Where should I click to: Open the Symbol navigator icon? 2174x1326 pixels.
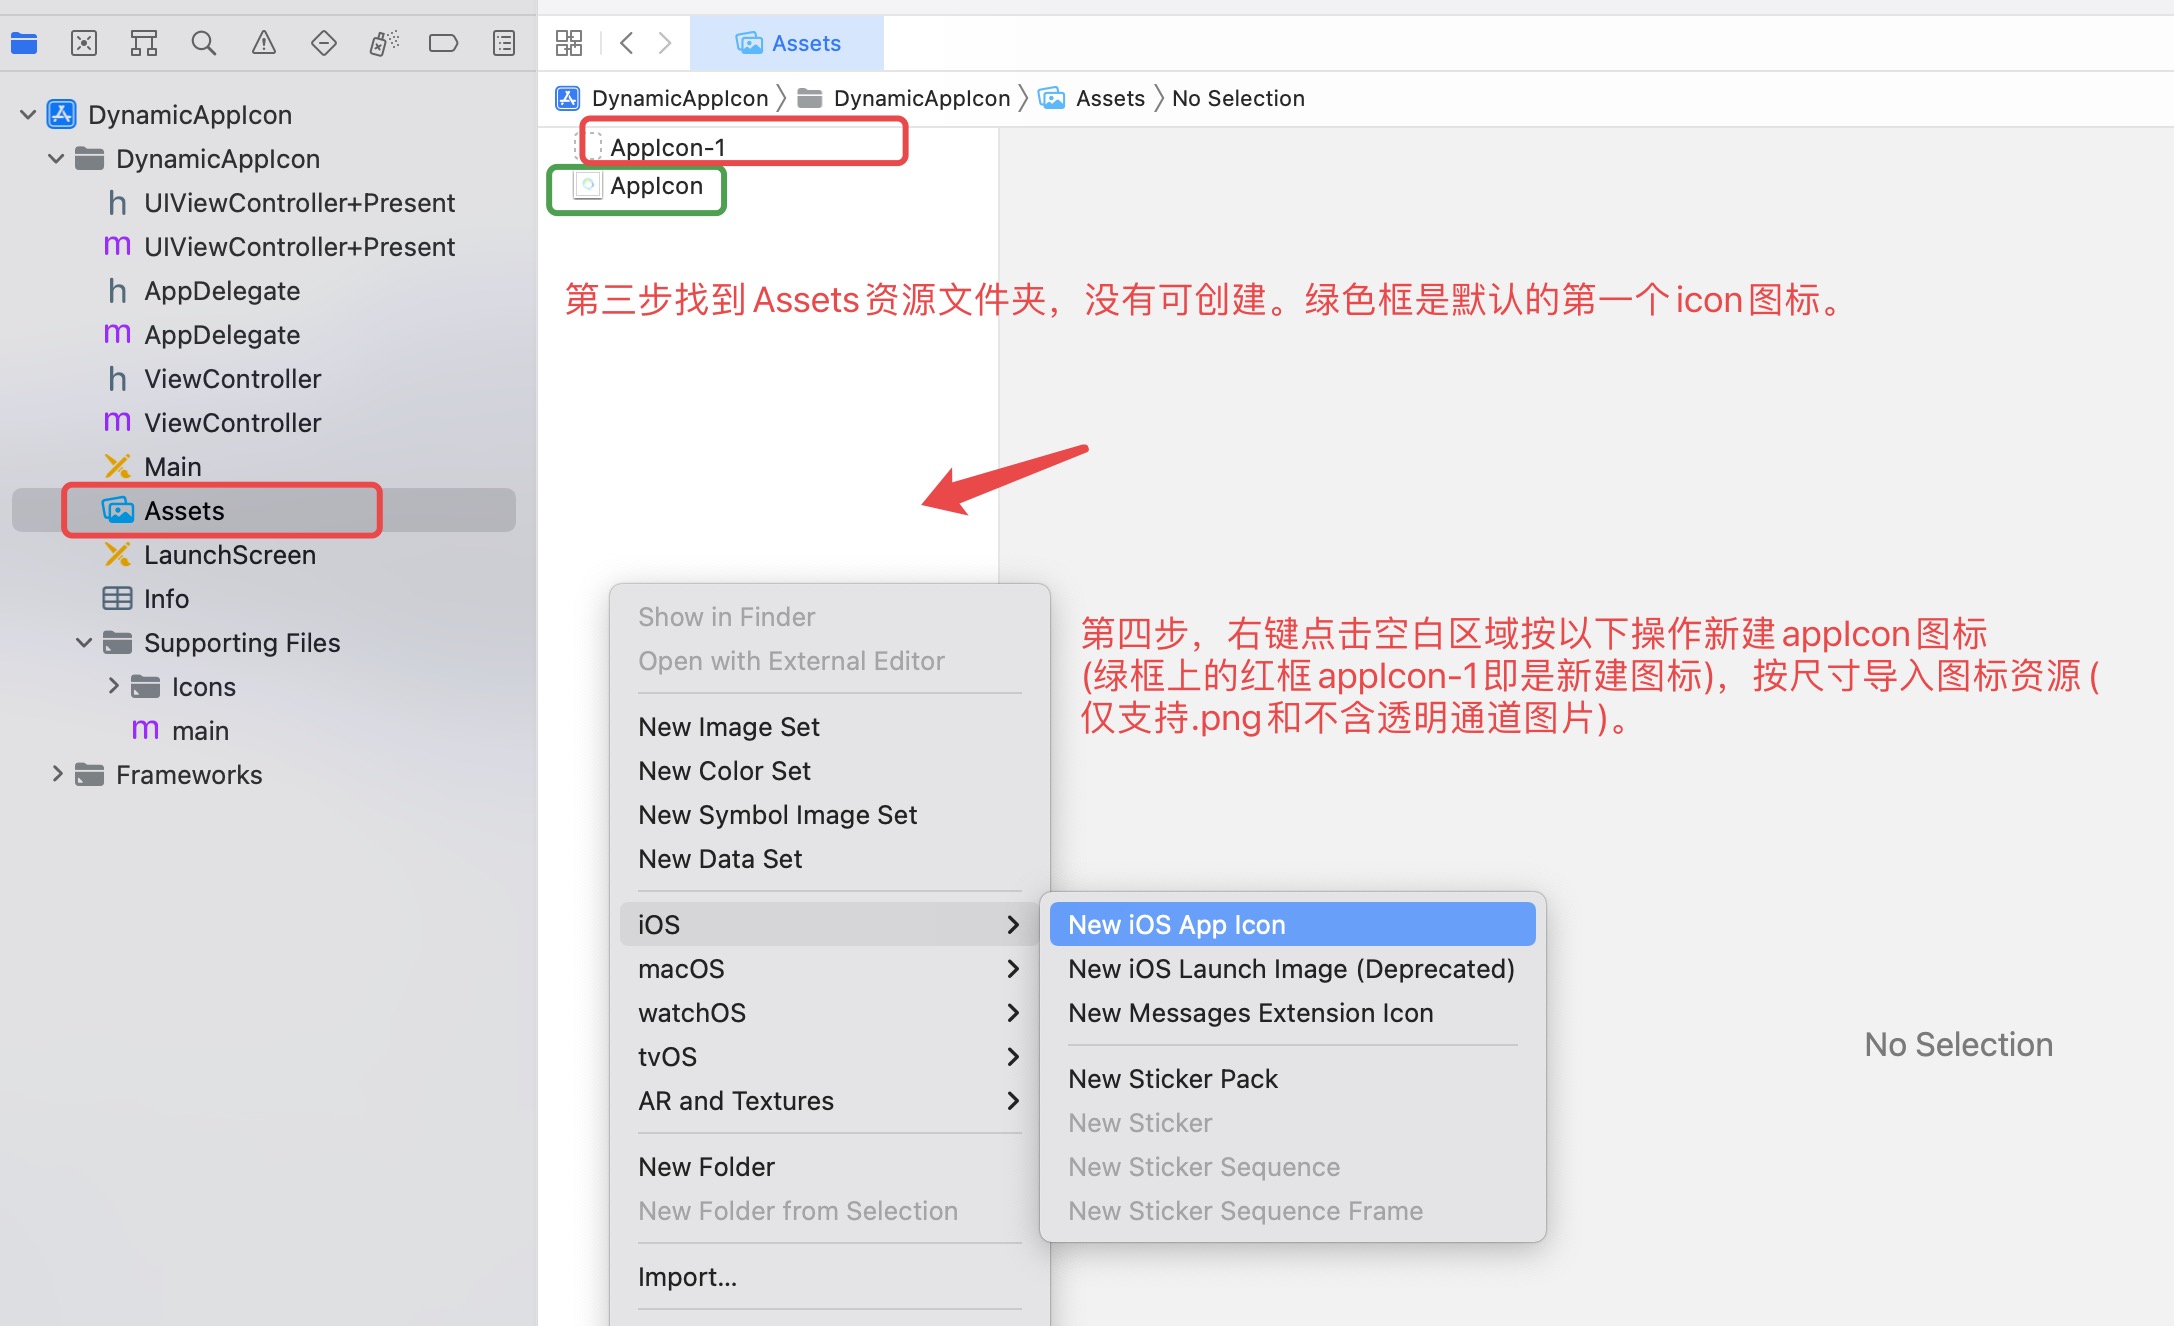(144, 43)
